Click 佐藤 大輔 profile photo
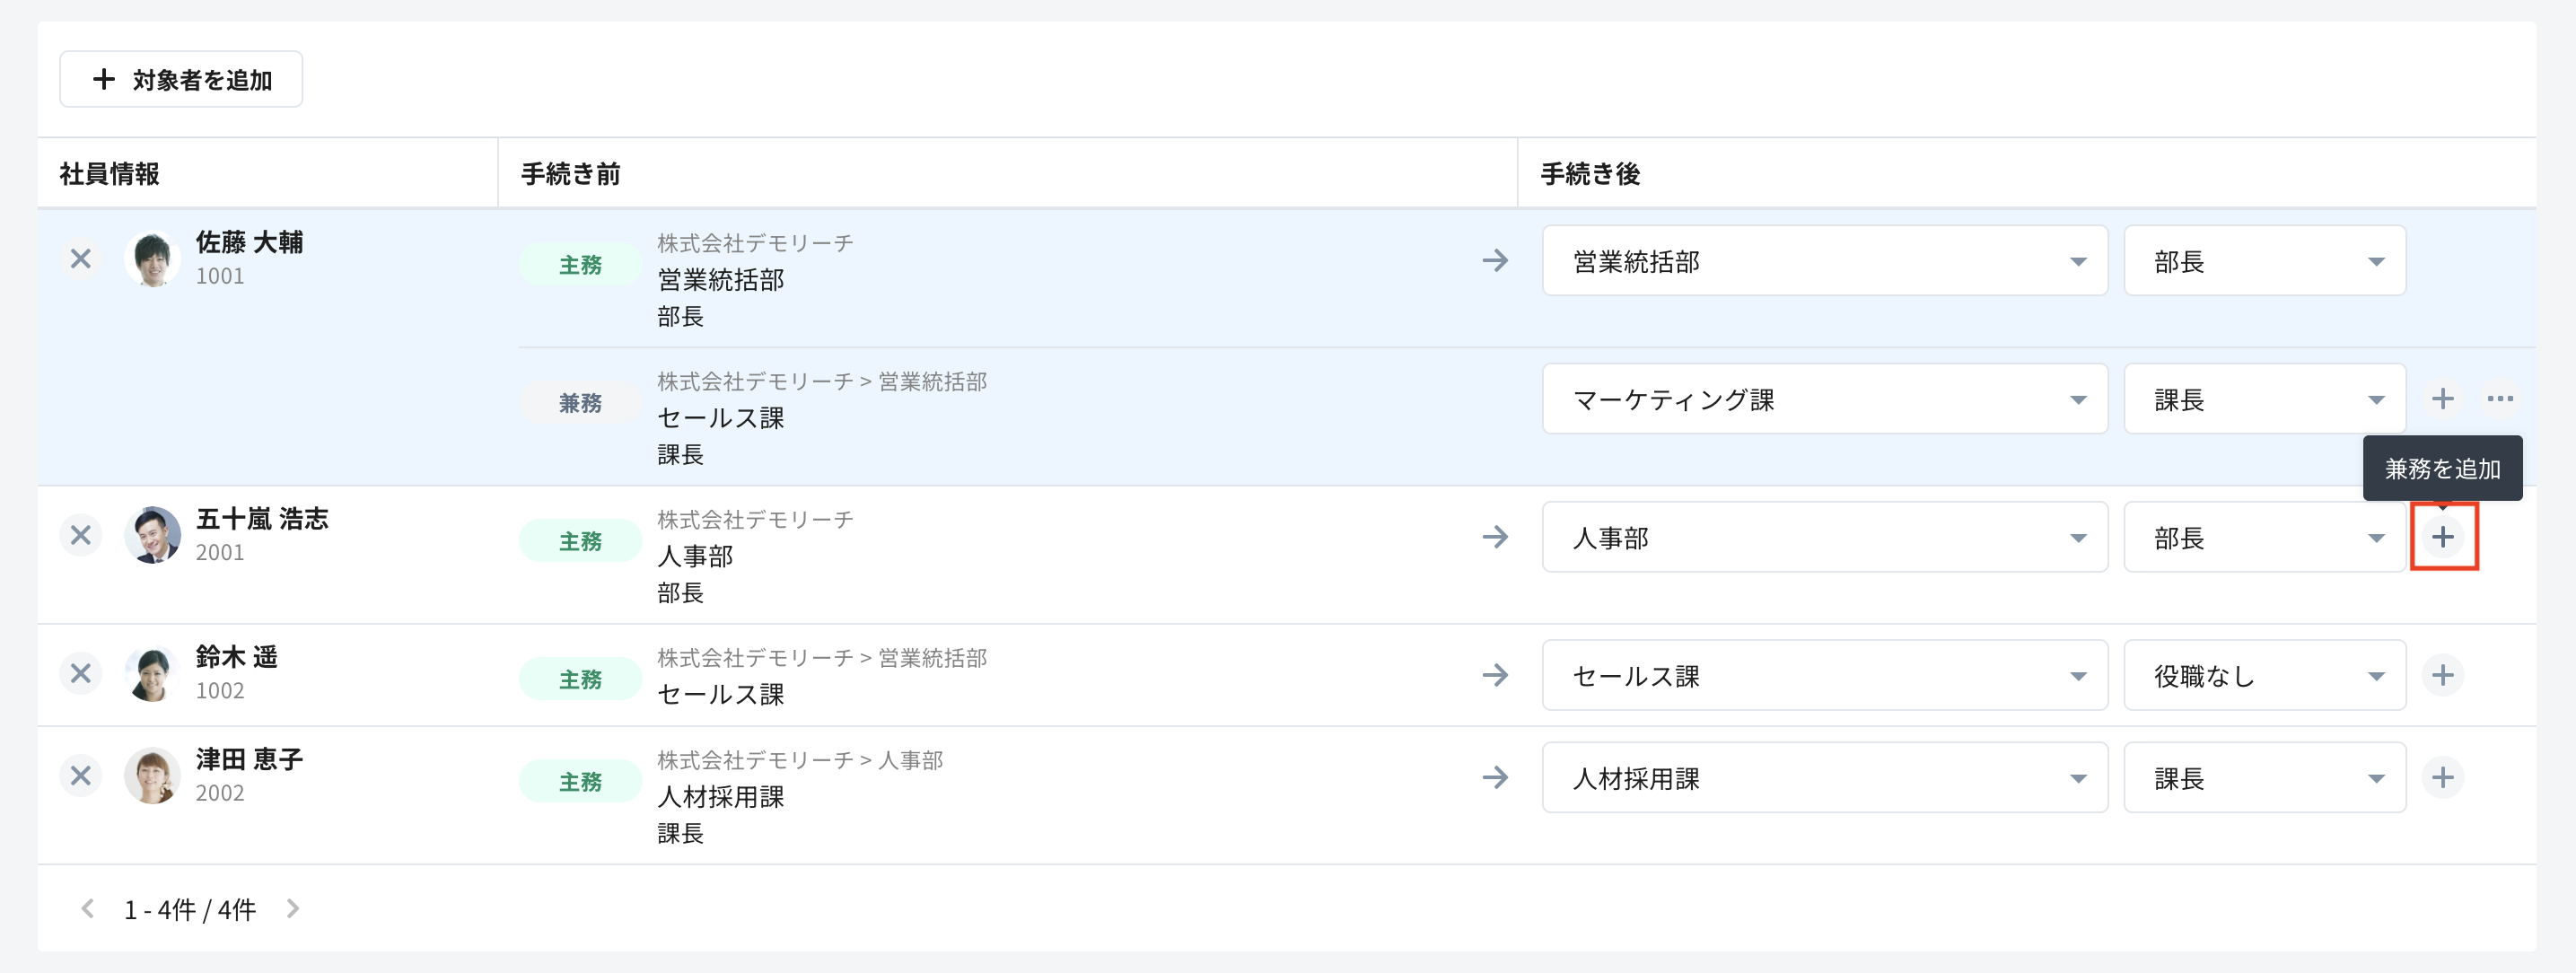The height and width of the screenshot is (973, 2576). pos(152,259)
